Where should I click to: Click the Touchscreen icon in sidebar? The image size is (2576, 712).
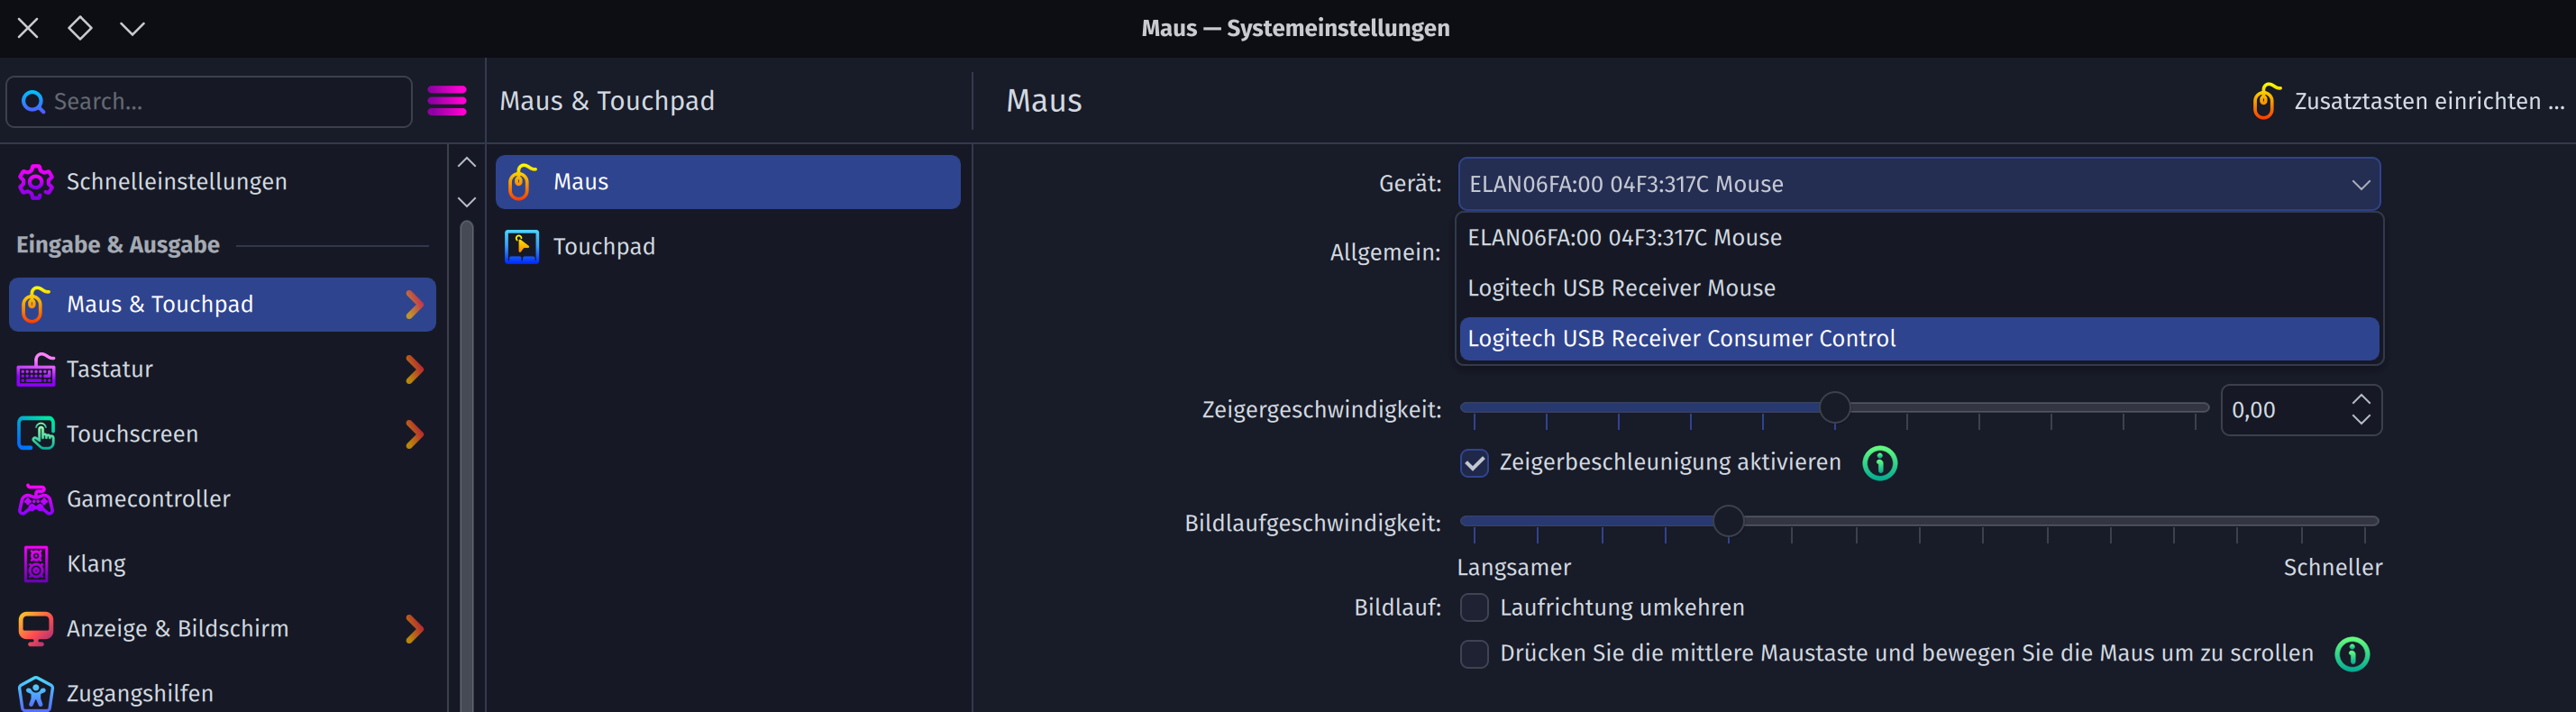click(x=36, y=434)
